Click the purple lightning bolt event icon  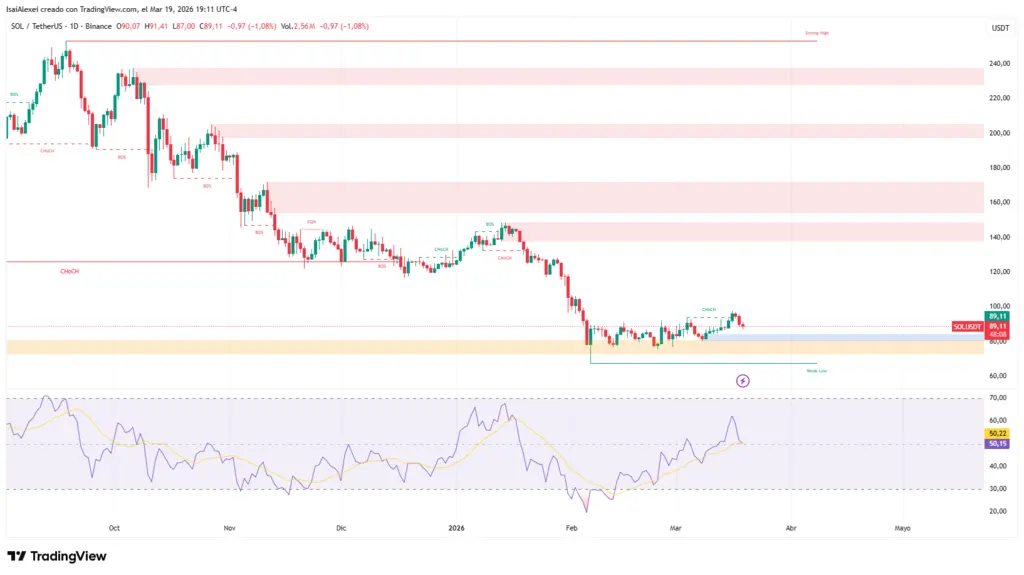coord(743,380)
